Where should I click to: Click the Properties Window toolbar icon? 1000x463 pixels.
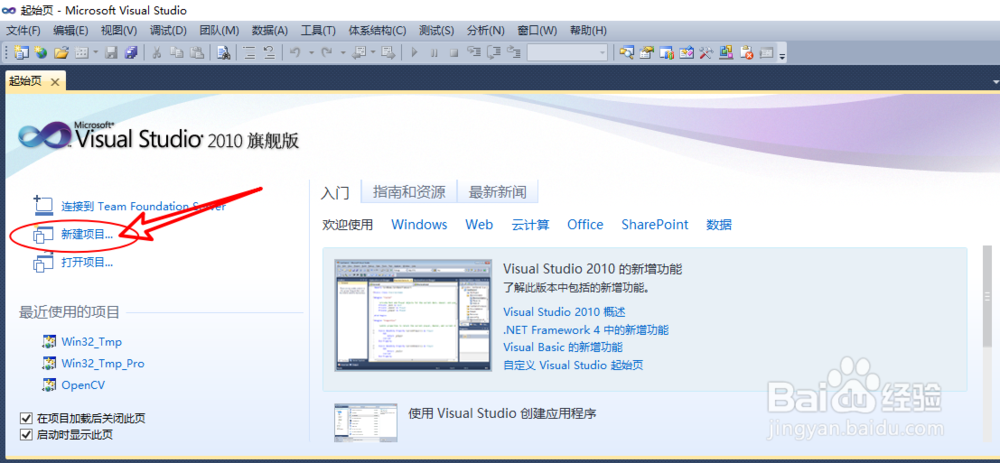click(x=647, y=53)
